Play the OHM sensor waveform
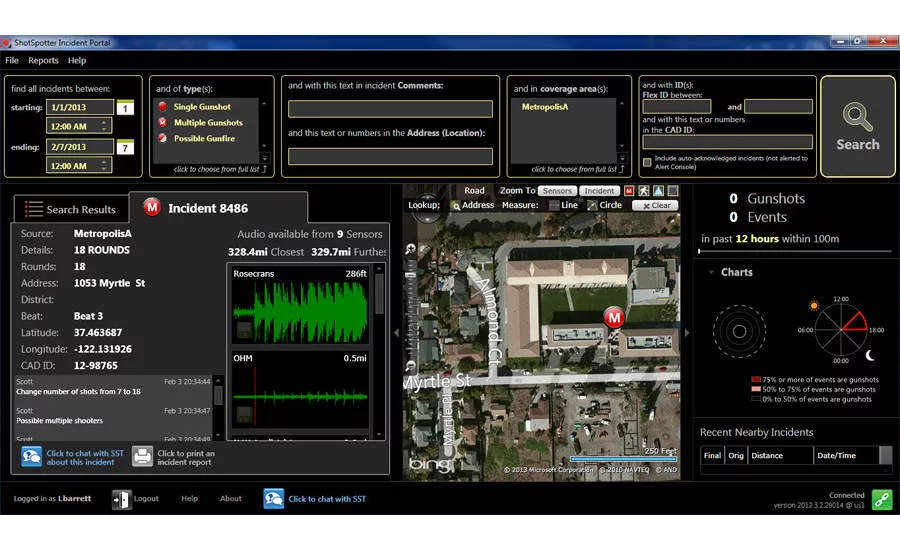900x550 pixels. coord(300,396)
